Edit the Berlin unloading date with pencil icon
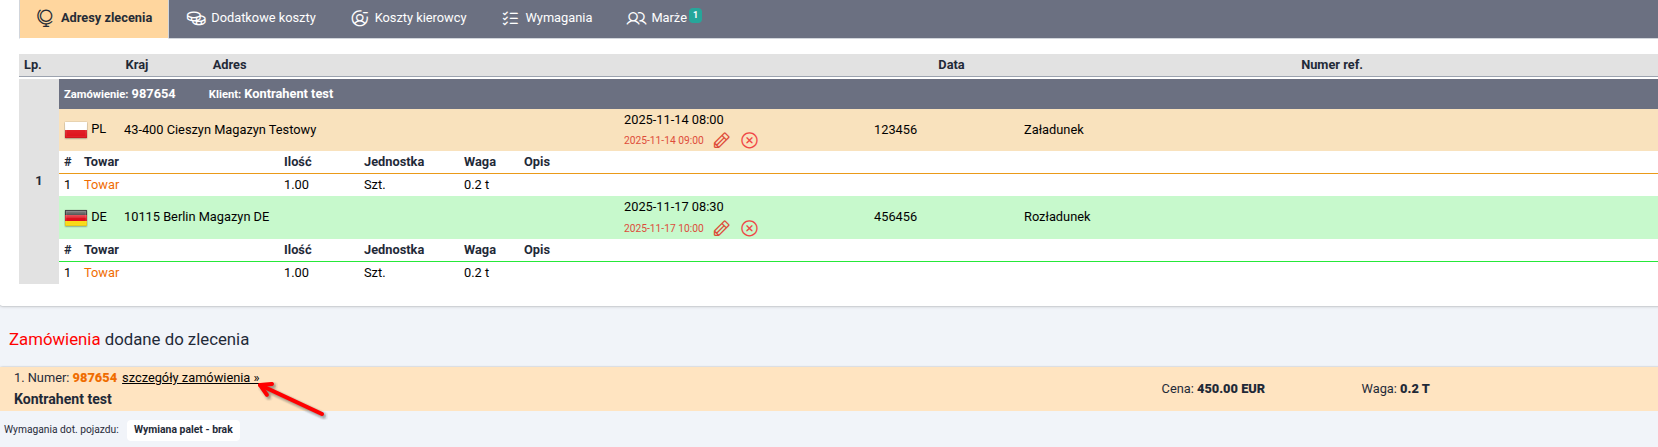The height and width of the screenshot is (447, 1658). coord(721,228)
